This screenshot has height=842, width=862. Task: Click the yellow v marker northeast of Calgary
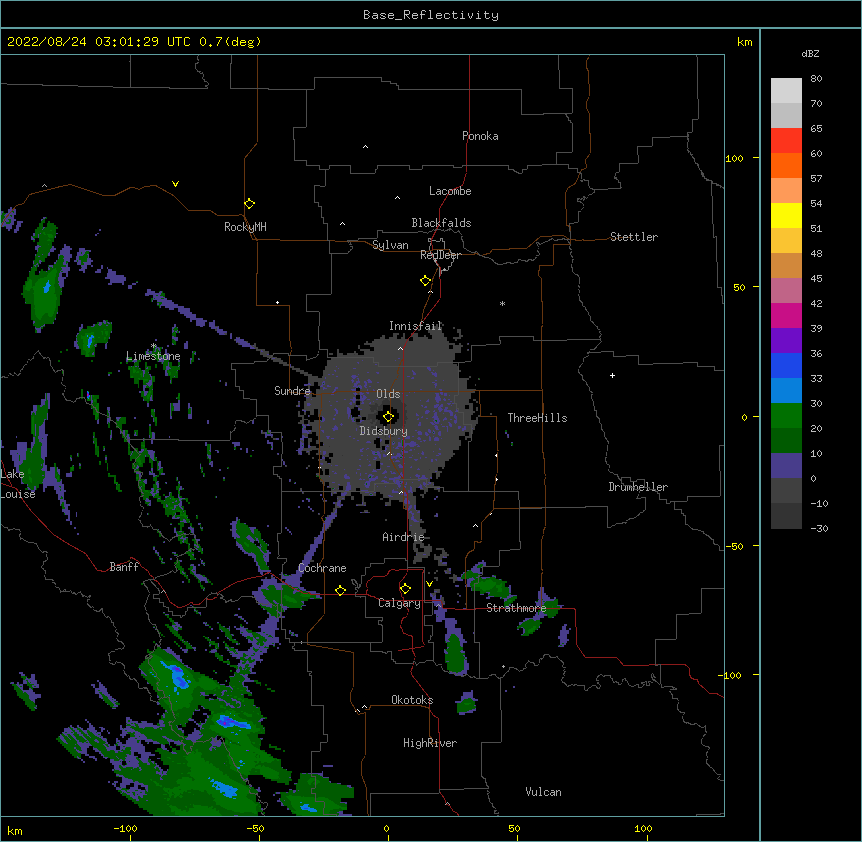coord(429,584)
